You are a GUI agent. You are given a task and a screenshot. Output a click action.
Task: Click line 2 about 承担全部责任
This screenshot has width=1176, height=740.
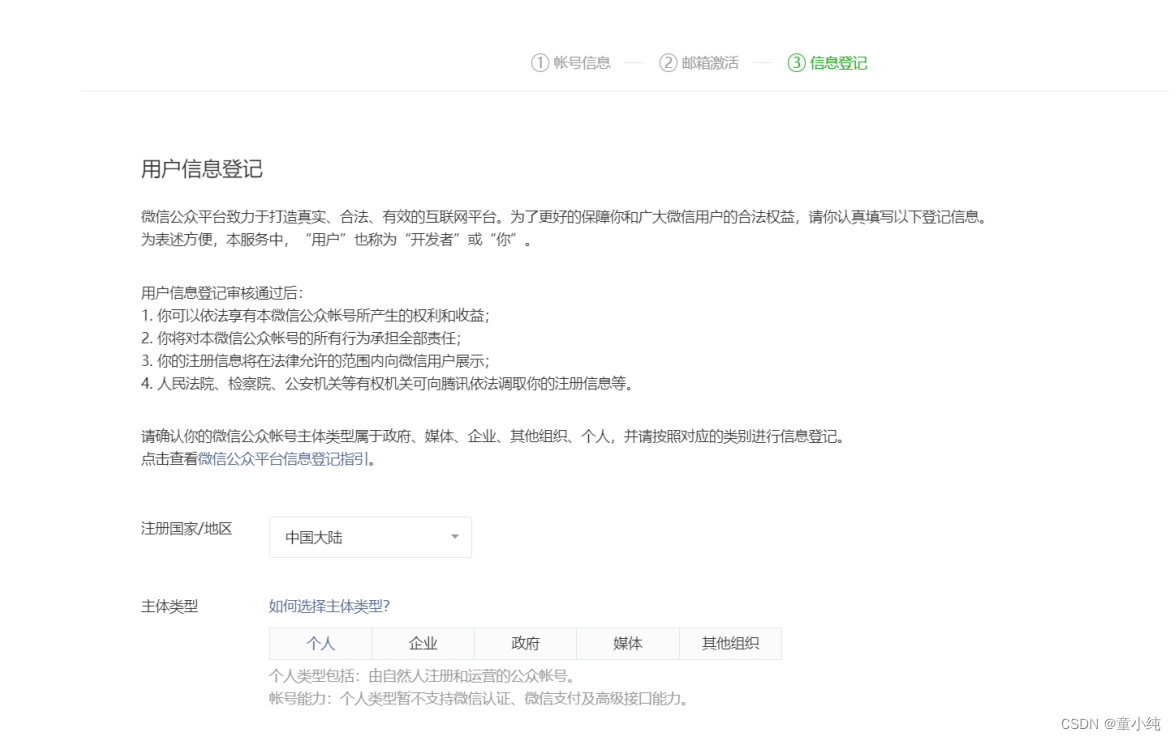point(302,338)
